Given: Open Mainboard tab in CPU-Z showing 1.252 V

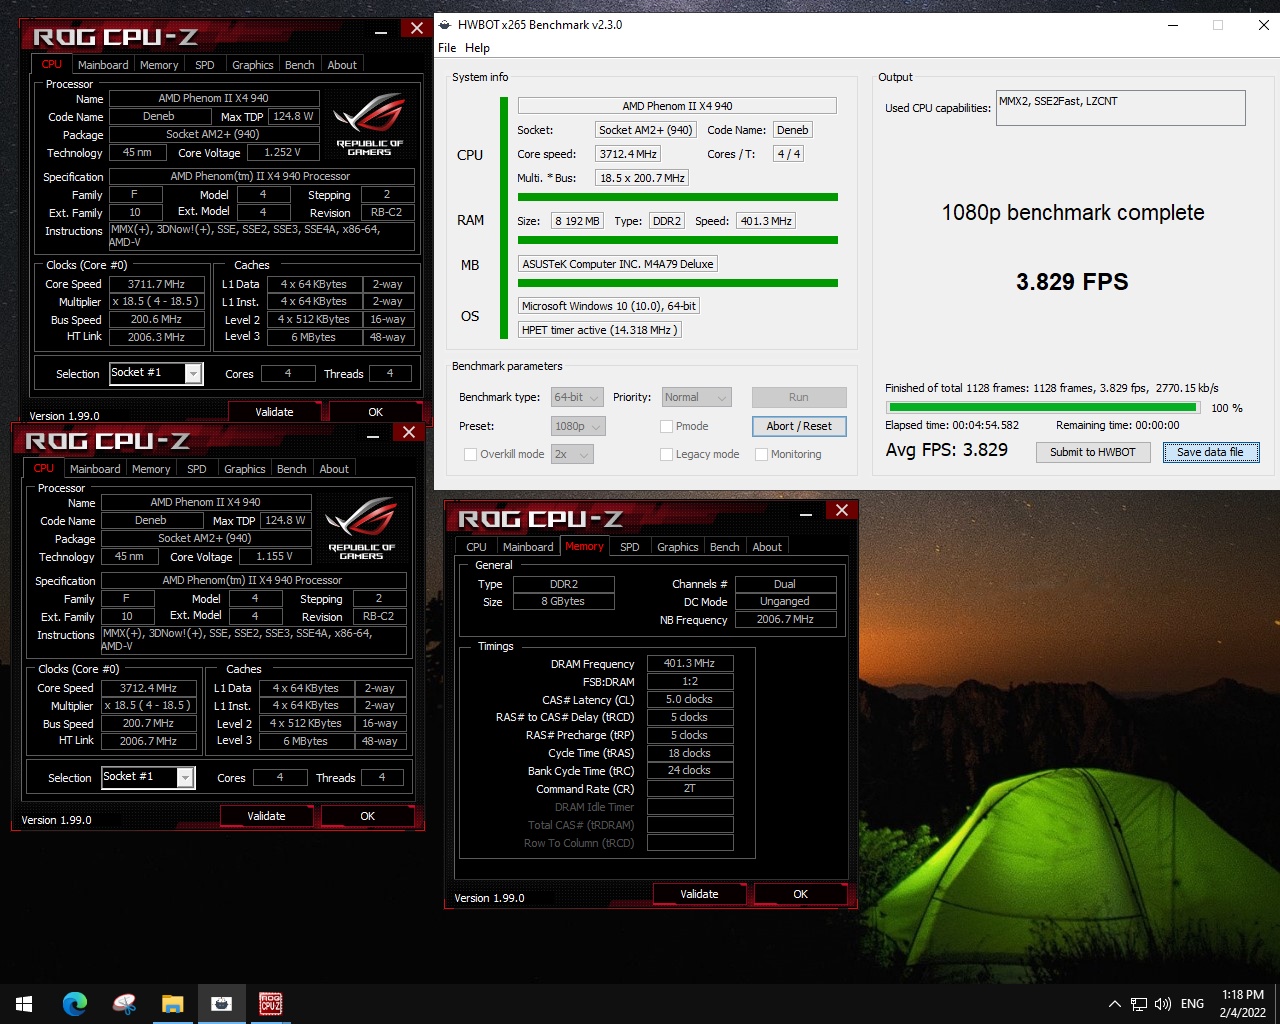Looking at the screenshot, I should 103,65.
